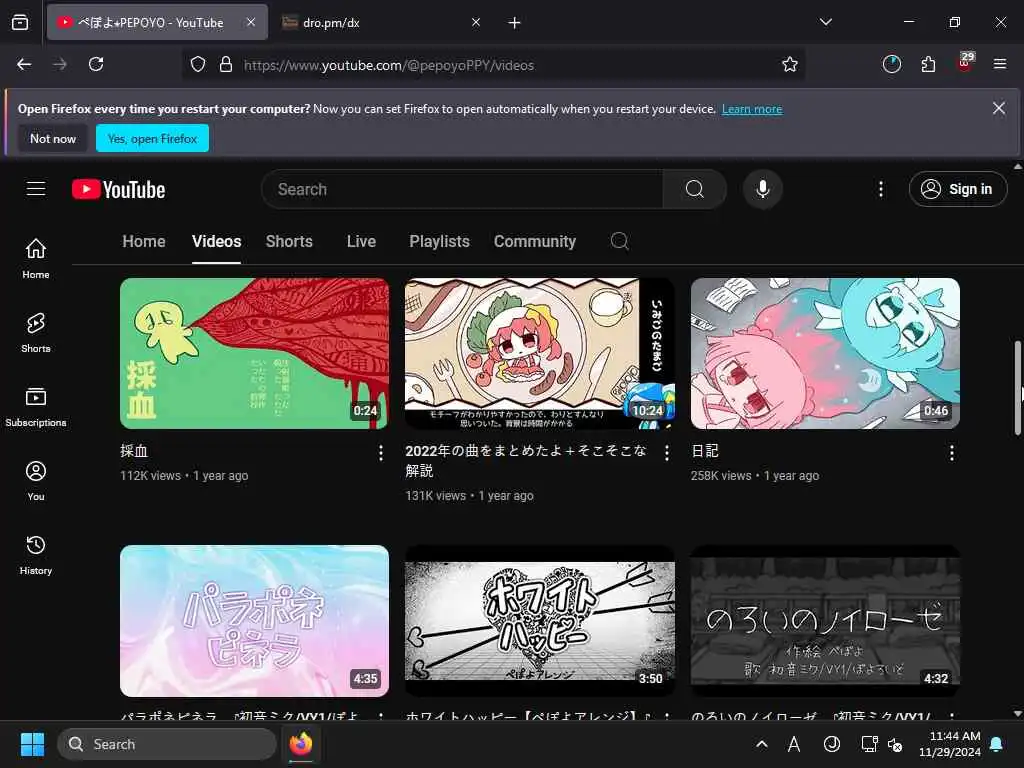The height and width of the screenshot is (768, 1024).
Task: Go back to the previous page
Action: click(x=24, y=65)
